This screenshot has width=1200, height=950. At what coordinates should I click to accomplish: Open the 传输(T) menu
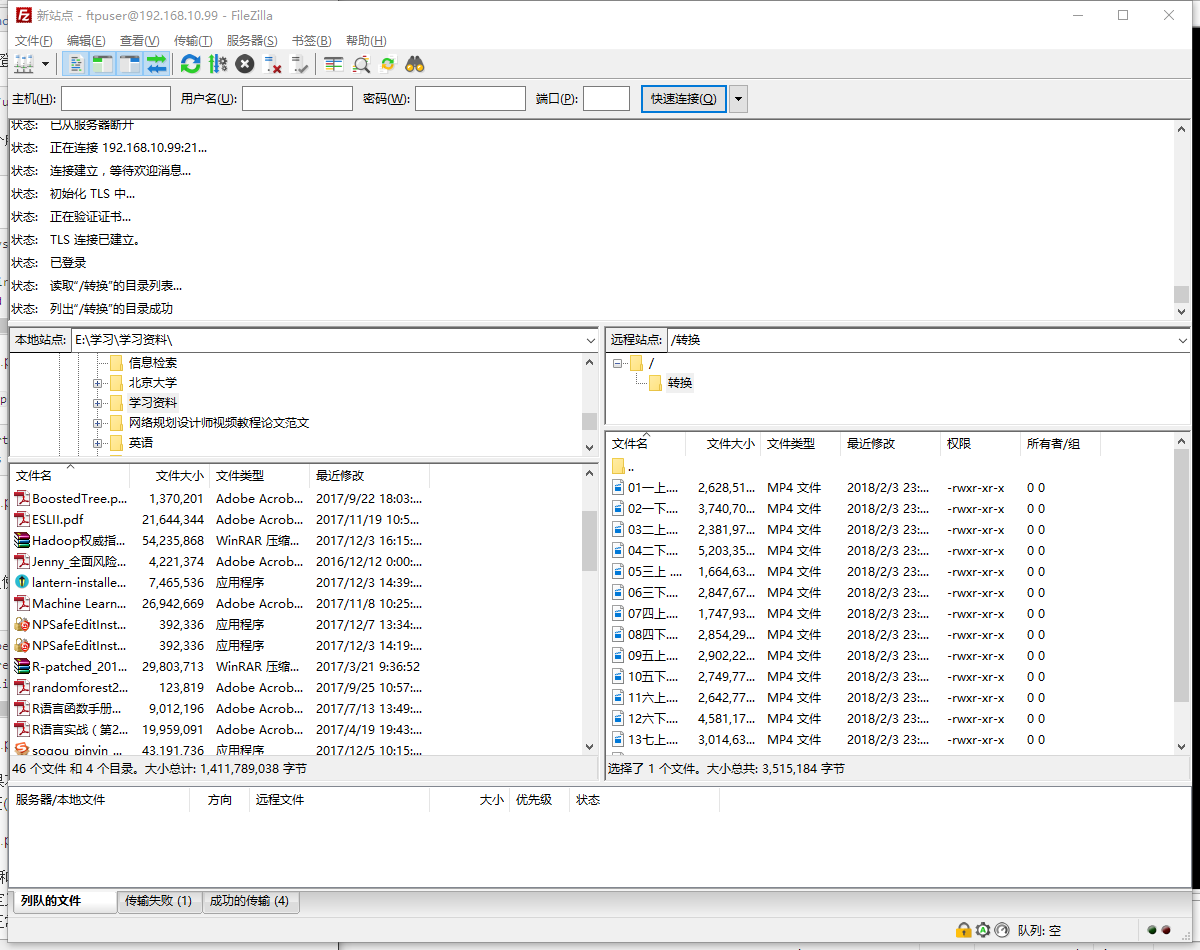pos(192,41)
